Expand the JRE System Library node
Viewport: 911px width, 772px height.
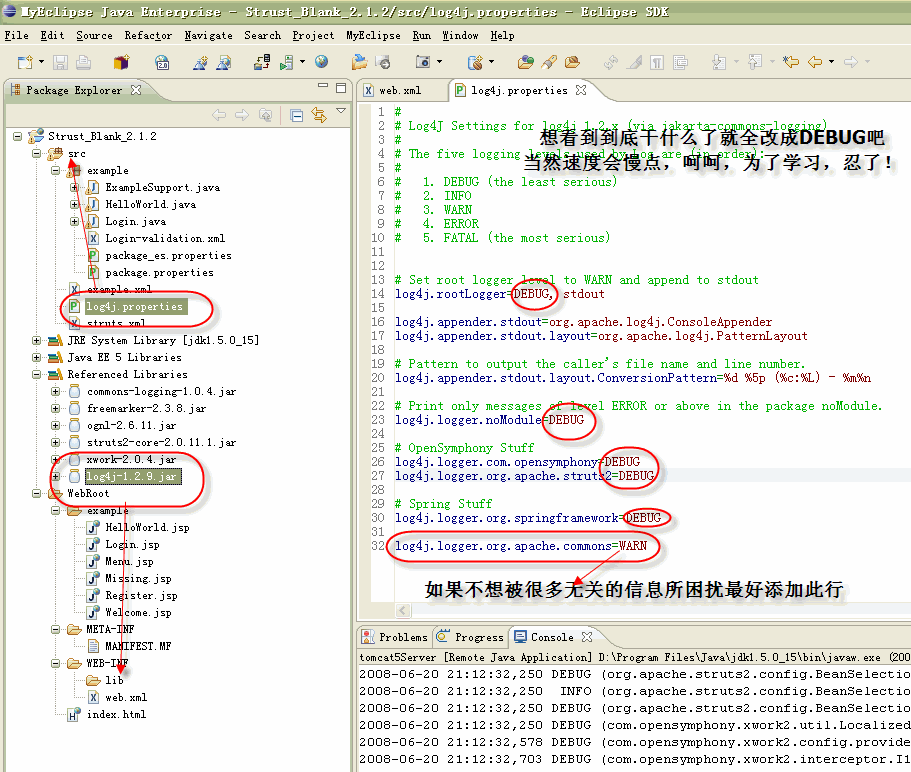(x=37, y=340)
